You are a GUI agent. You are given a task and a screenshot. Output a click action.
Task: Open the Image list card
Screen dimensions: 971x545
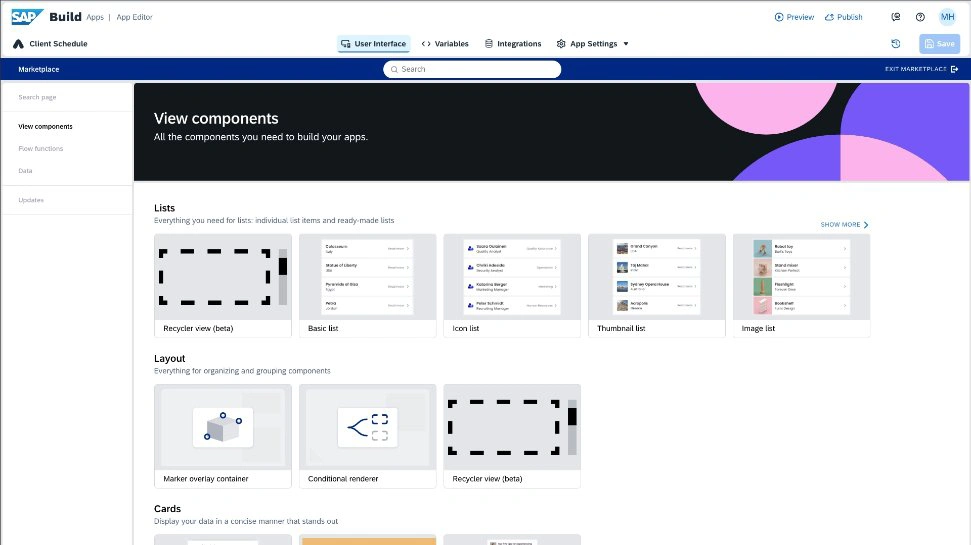click(x=801, y=286)
